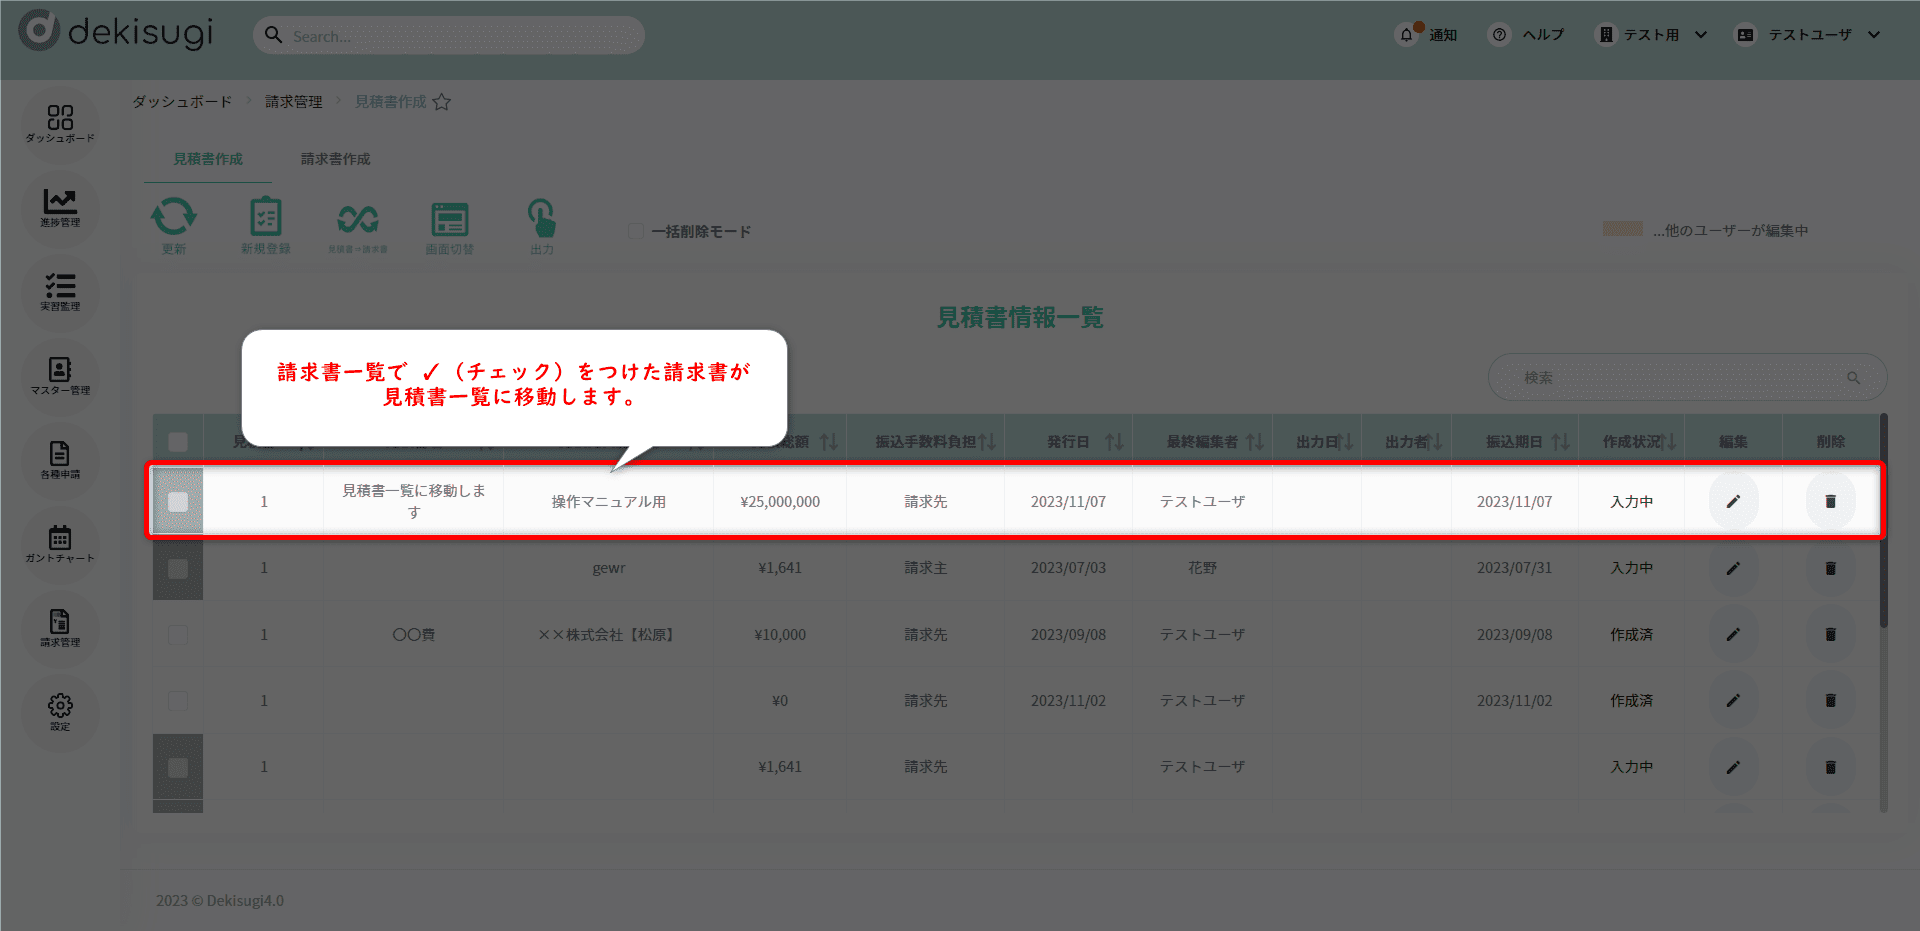The height and width of the screenshot is (931, 1920).
Task: Go to 請求管理 in the breadcrumb
Action: coord(293,102)
